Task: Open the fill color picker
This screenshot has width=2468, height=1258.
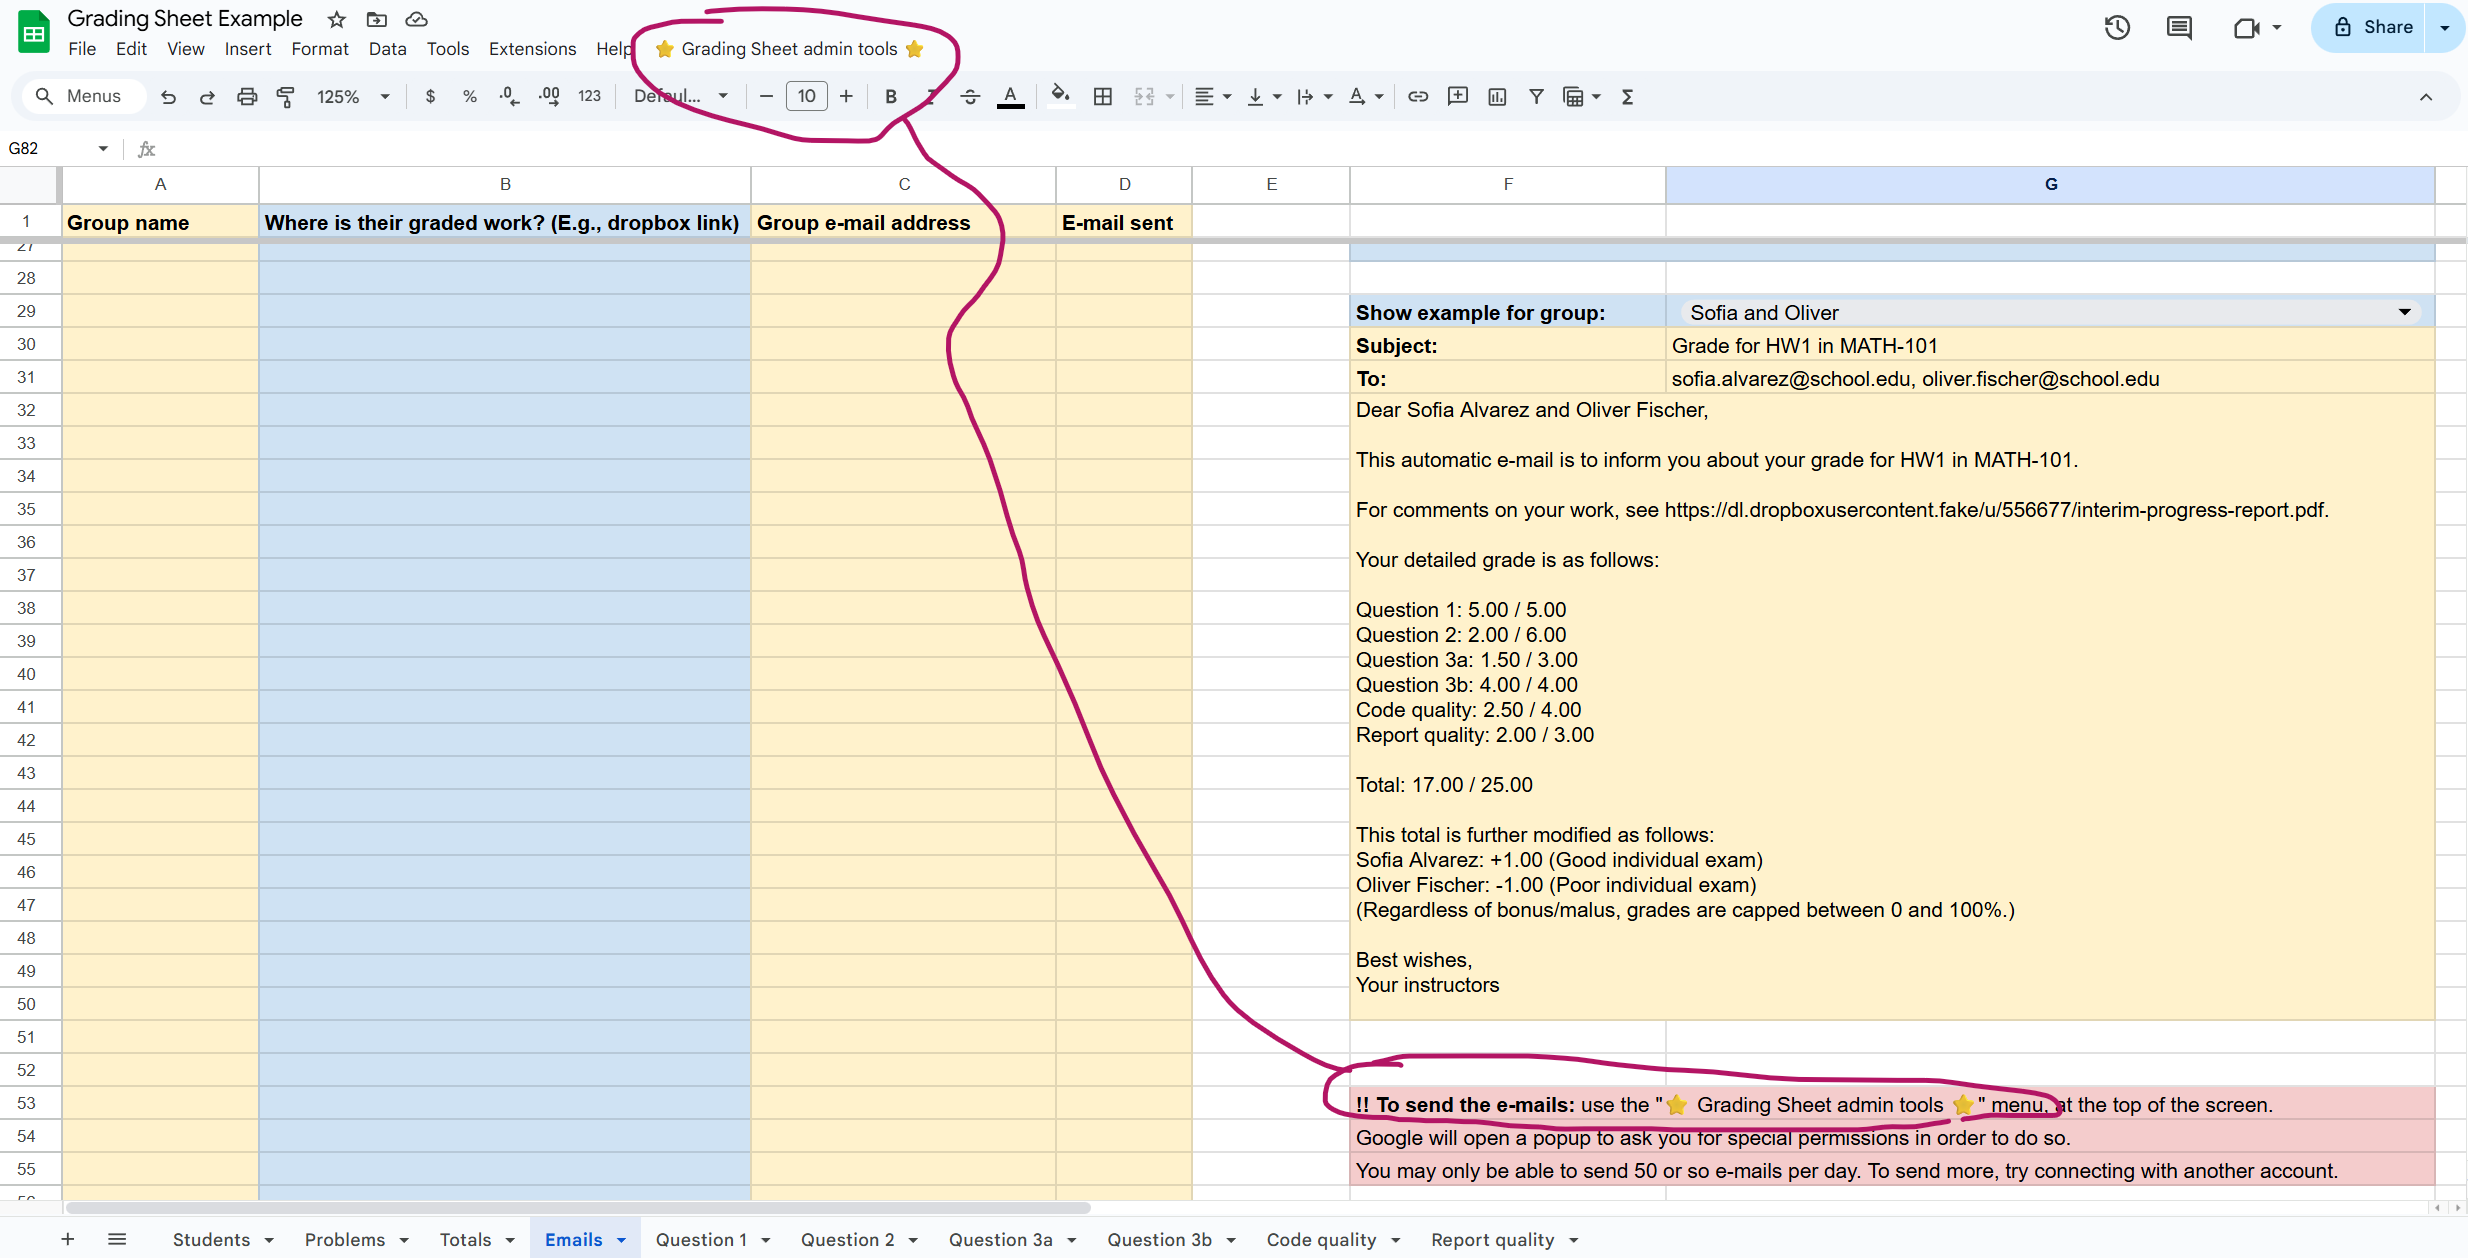Action: (x=1060, y=97)
